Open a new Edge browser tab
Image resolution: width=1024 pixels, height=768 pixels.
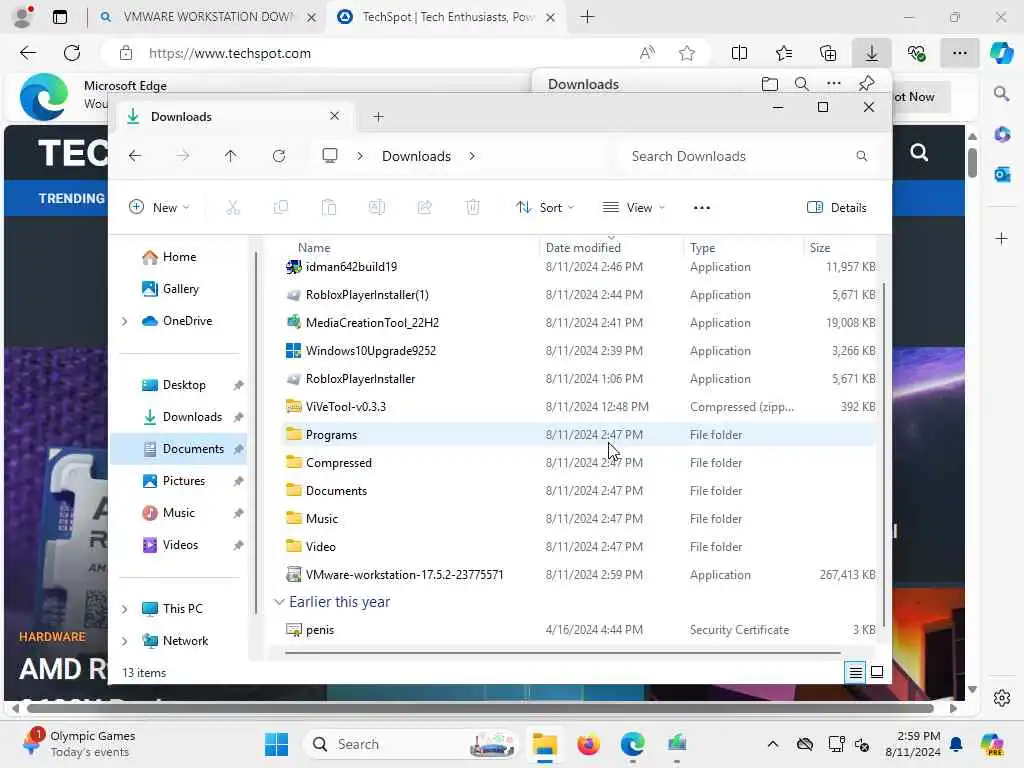pyautogui.click(x=587, y=17)
